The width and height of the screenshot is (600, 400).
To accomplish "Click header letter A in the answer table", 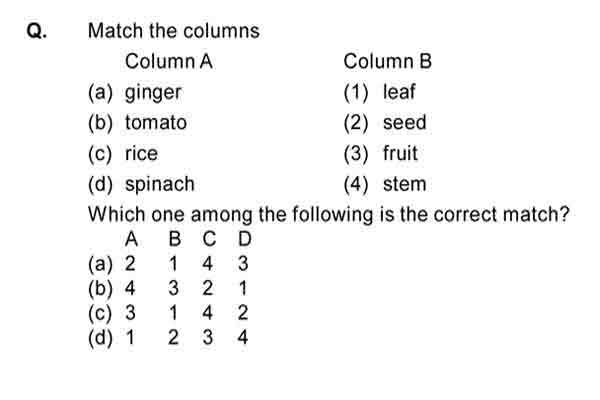I will [131, 240].
